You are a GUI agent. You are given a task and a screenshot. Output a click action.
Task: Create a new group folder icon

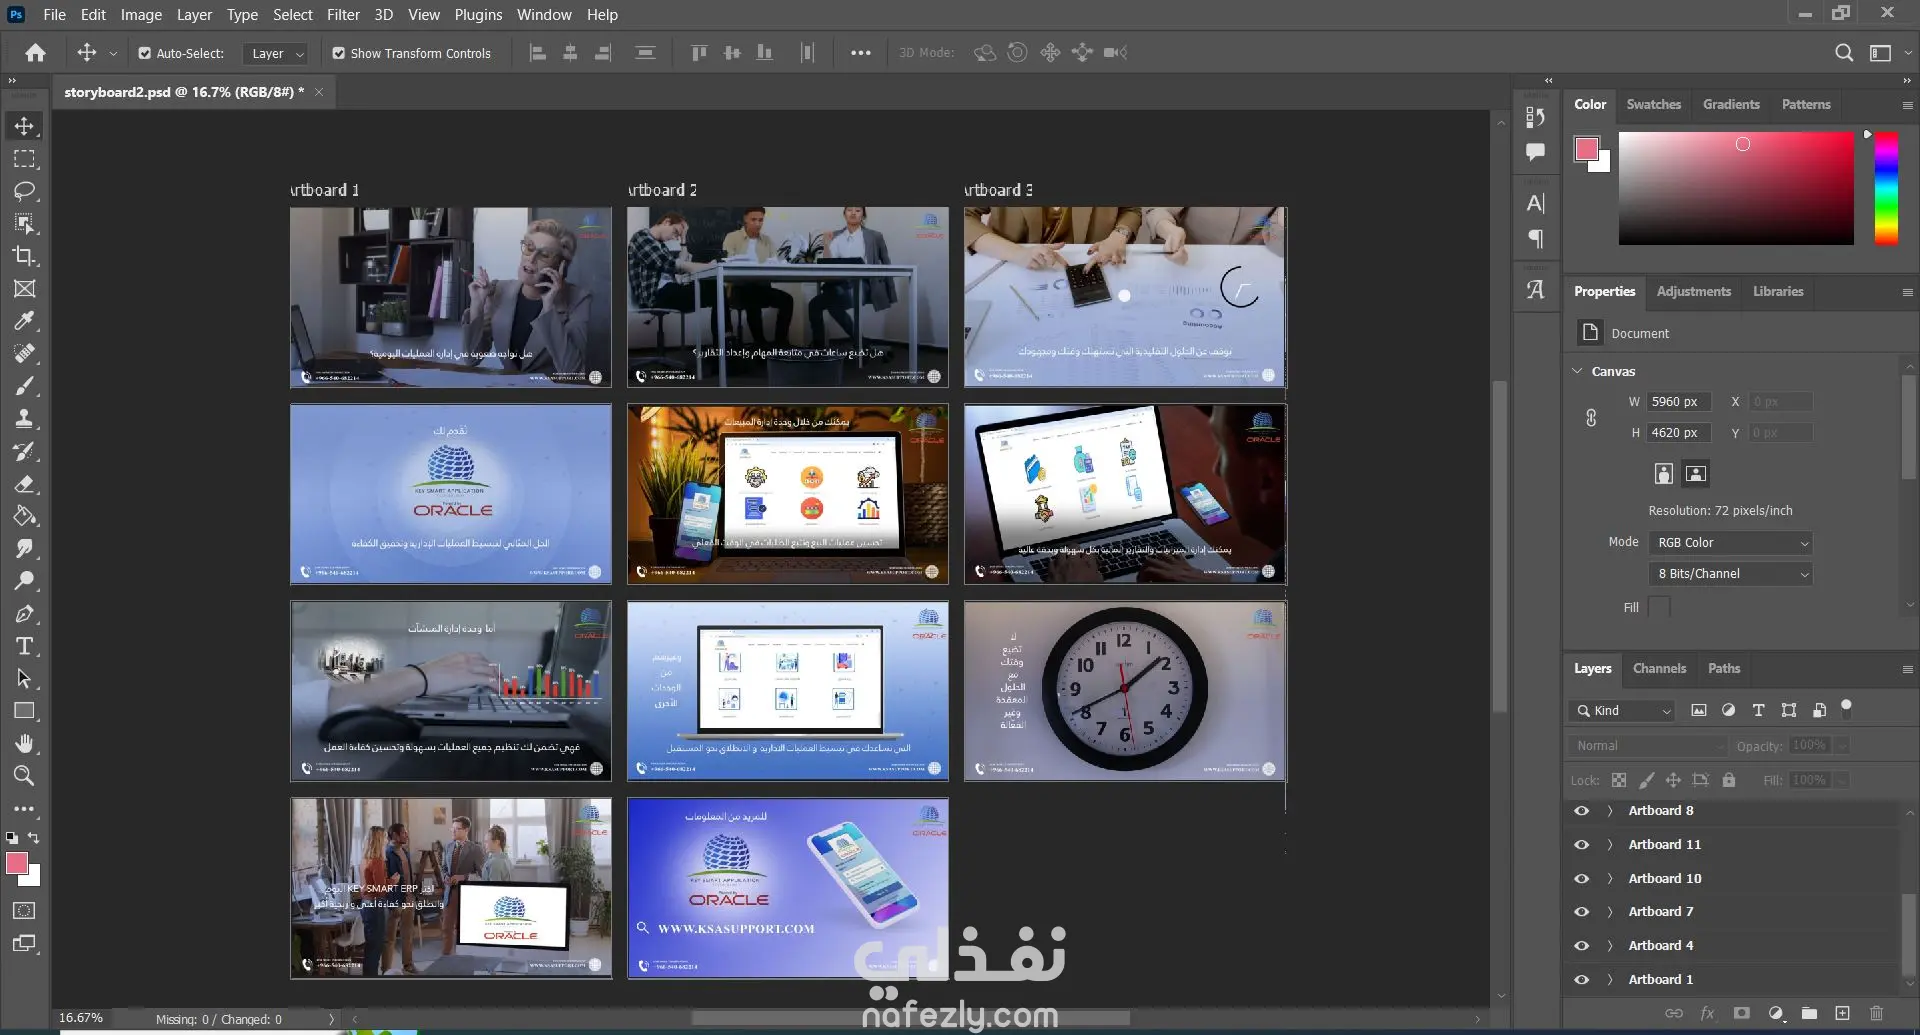point(1809,1013)
